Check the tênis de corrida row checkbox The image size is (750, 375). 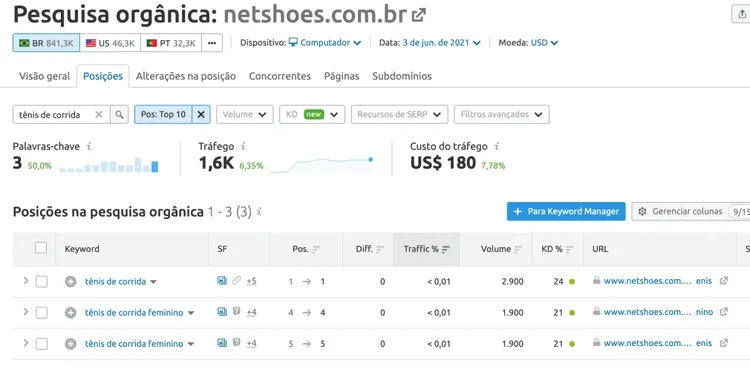pyautogui.click(x=42, y=282)
